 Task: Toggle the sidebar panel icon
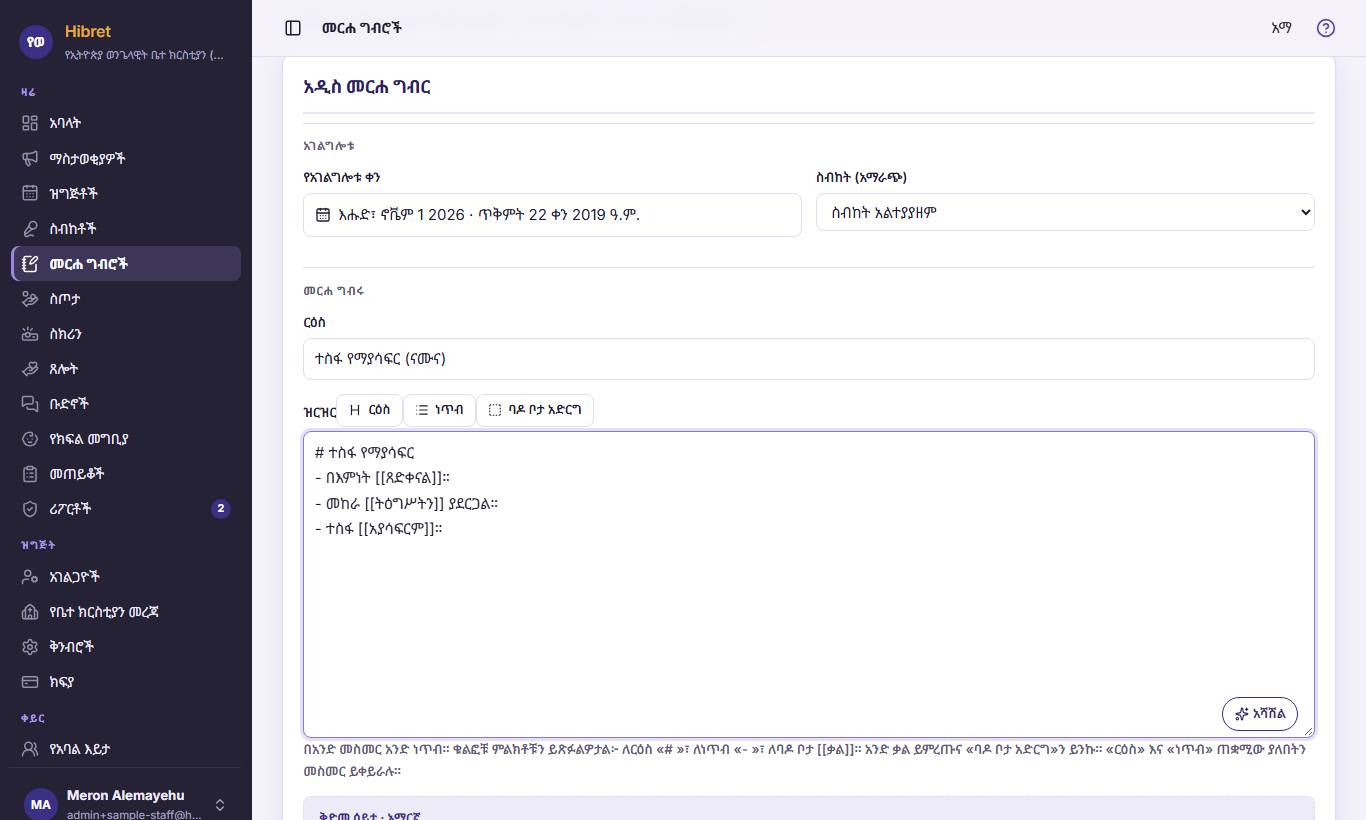tap(293, 28)
